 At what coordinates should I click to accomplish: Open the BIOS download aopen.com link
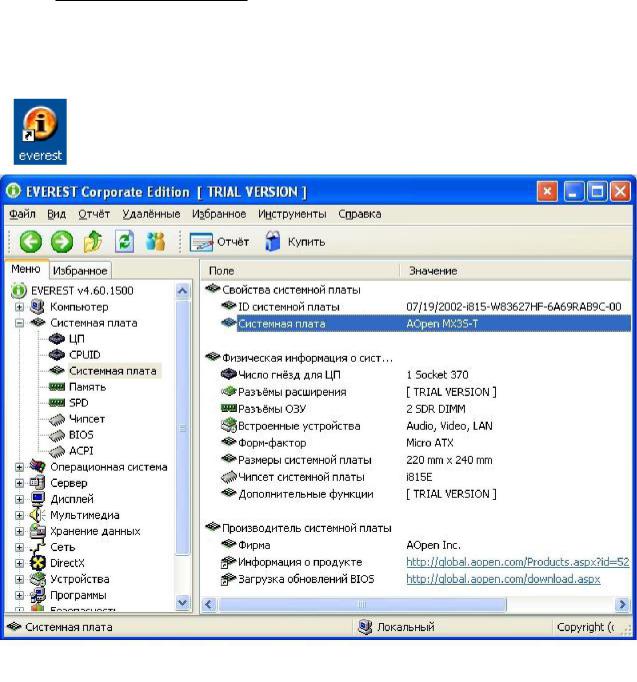pos(503,579)
